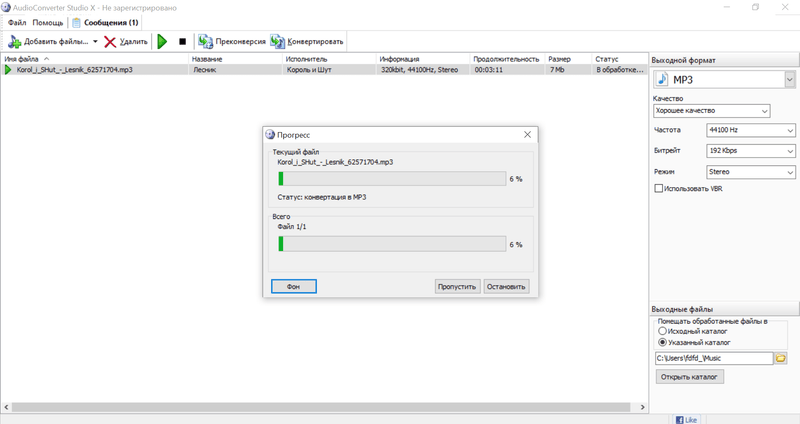The height and width of the screenshot is (424, 800).
Task: Click the Пропустить button
Action: (457, 286)
